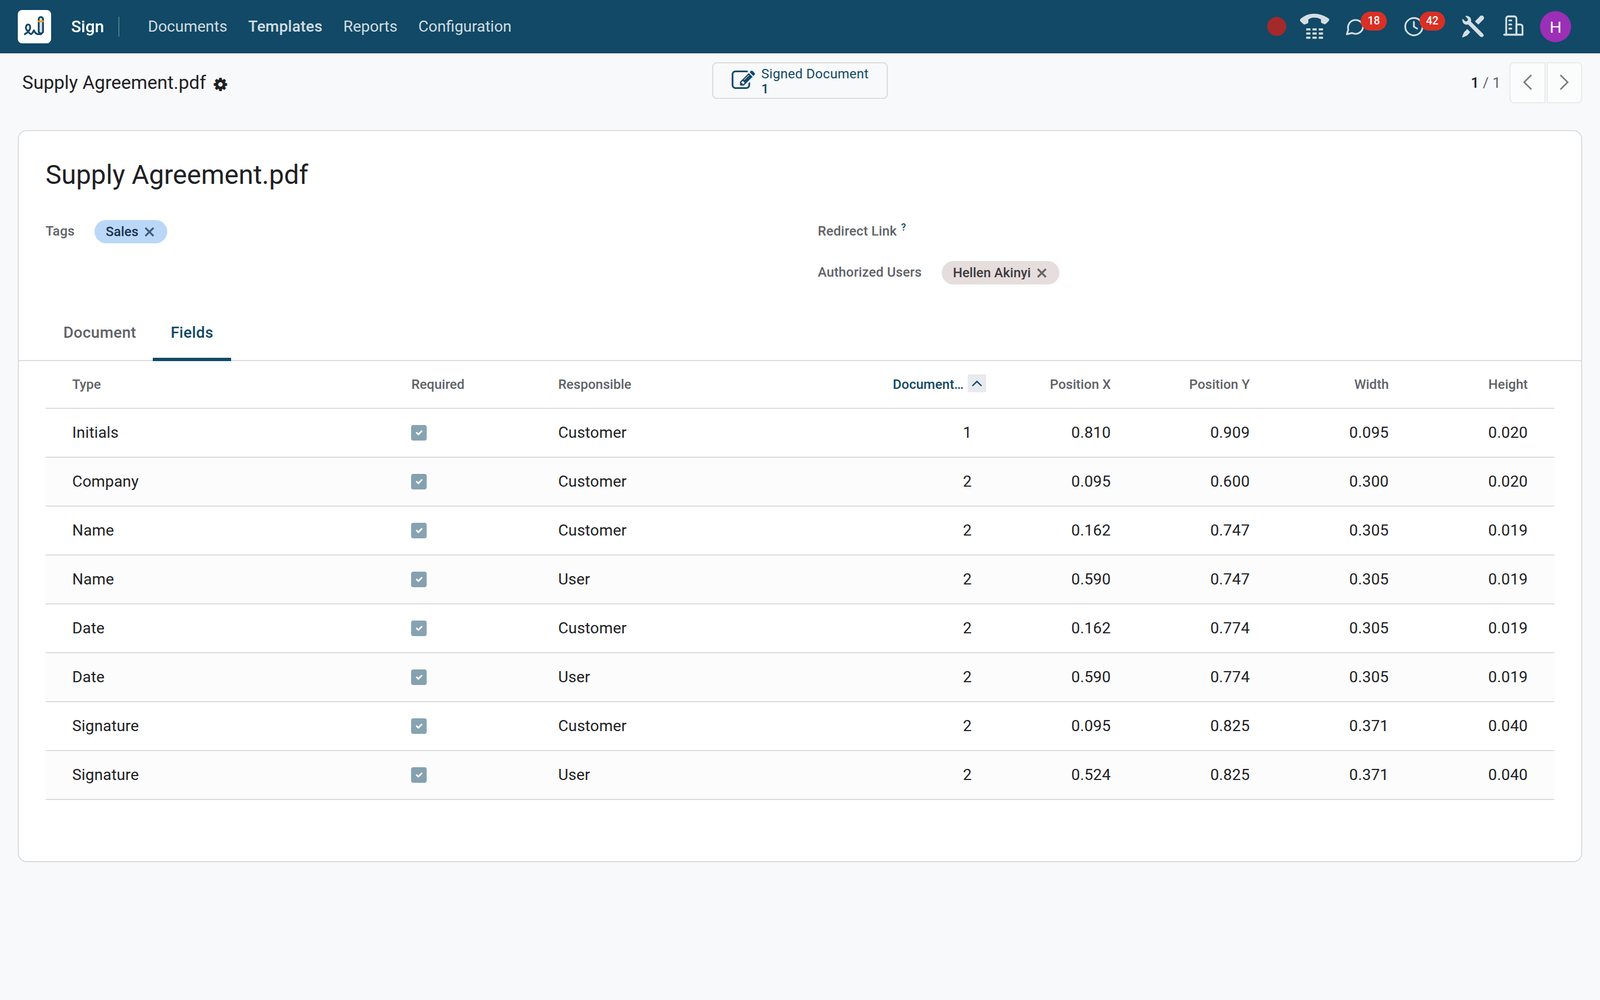Image resolution: width=1600 pixels, height=1000 pixels.
Task: Click the record pager 1 / 1 counter
Action: [1485, 83]
